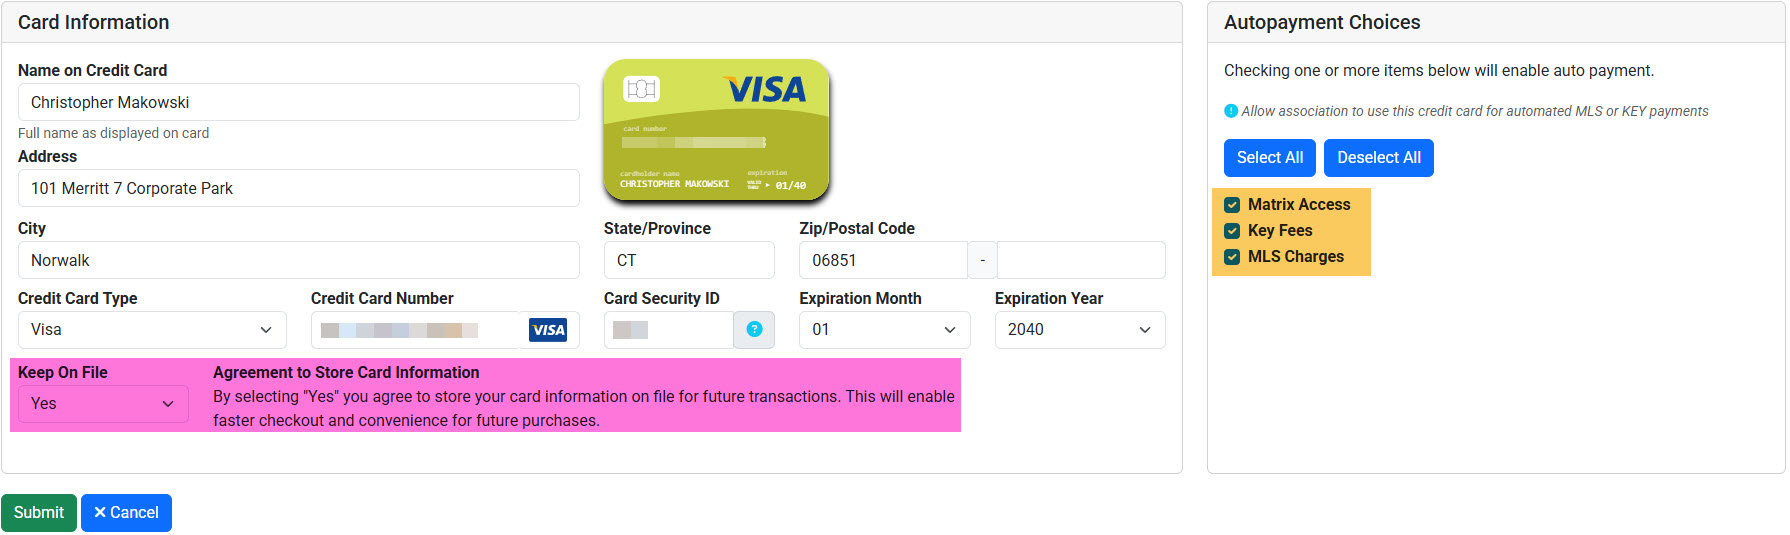1790x535 pixels.
Task: Uncheck the MLS Charges checkbox
Action: 1232,257
